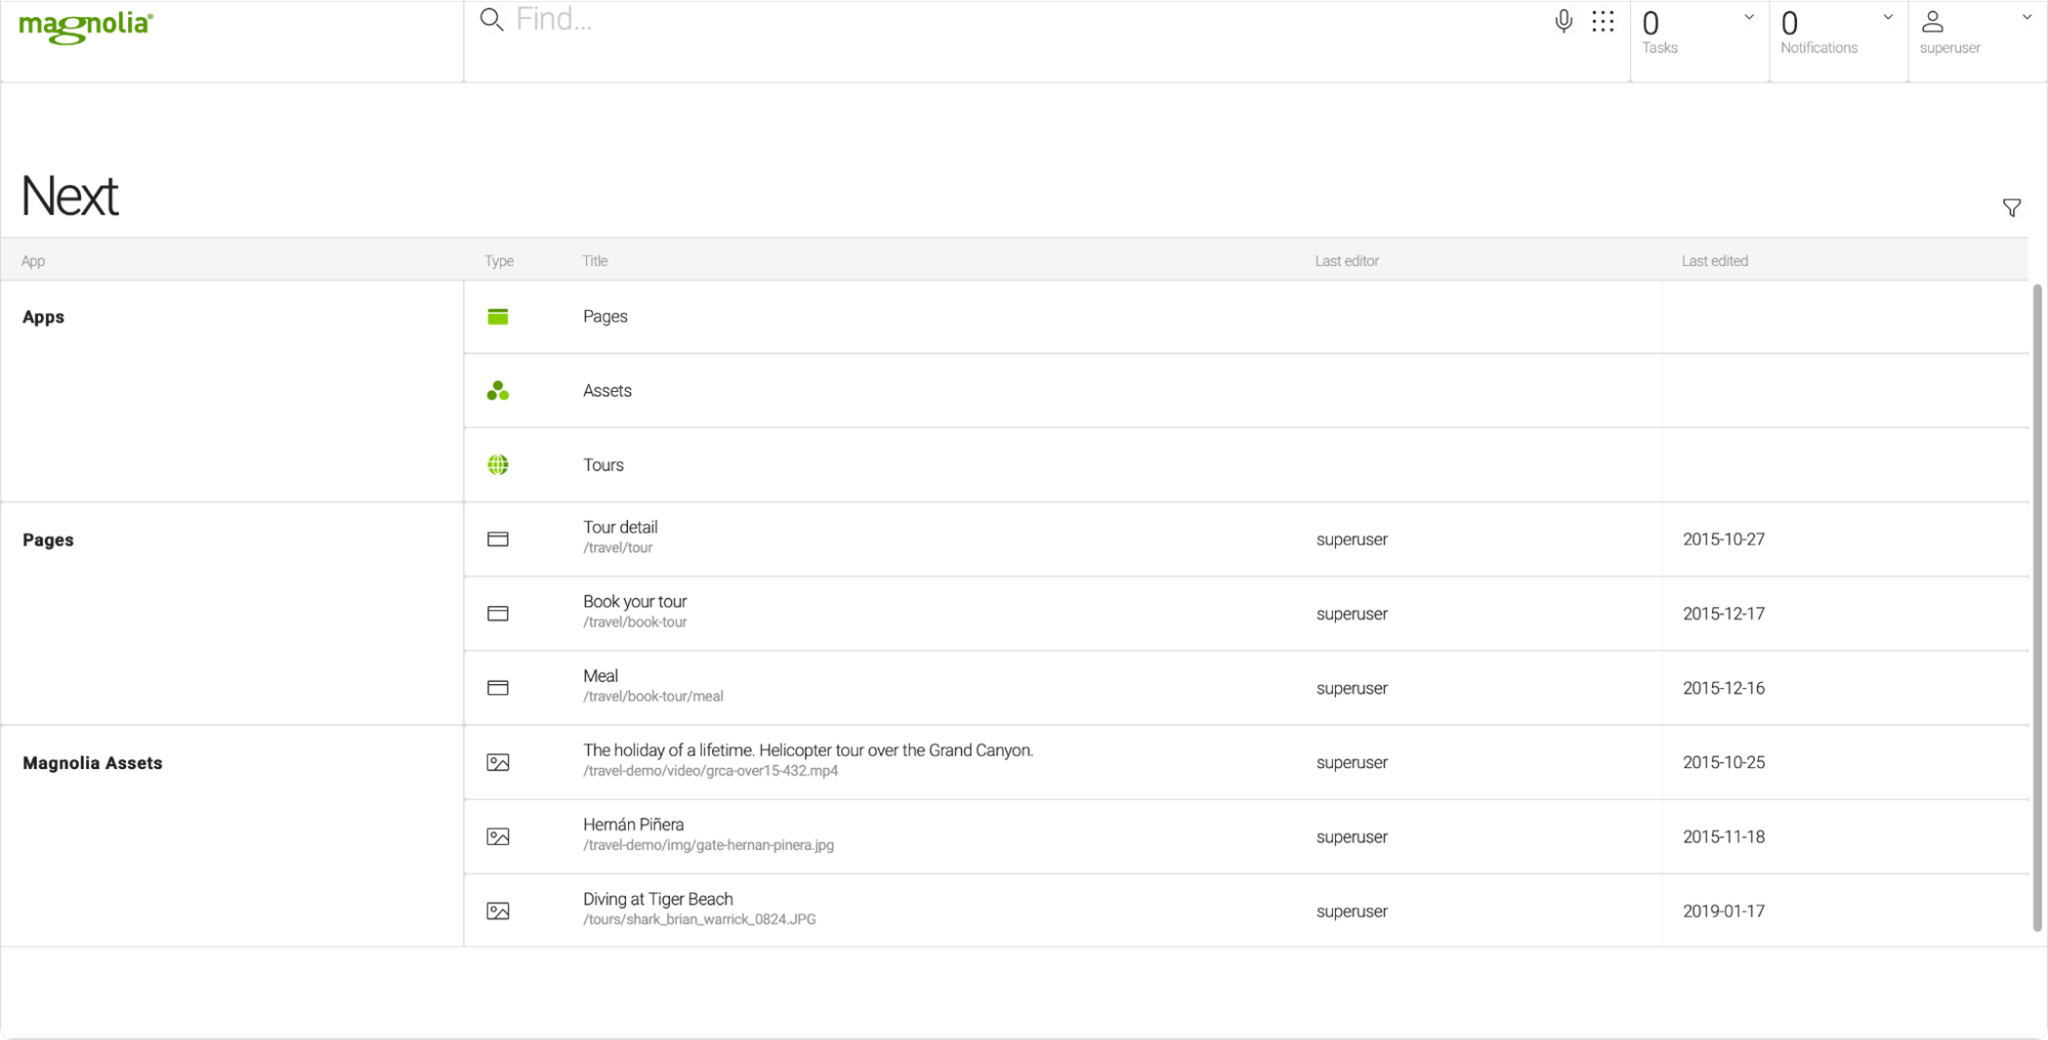Click the green Pages app icon

point(497,317)
